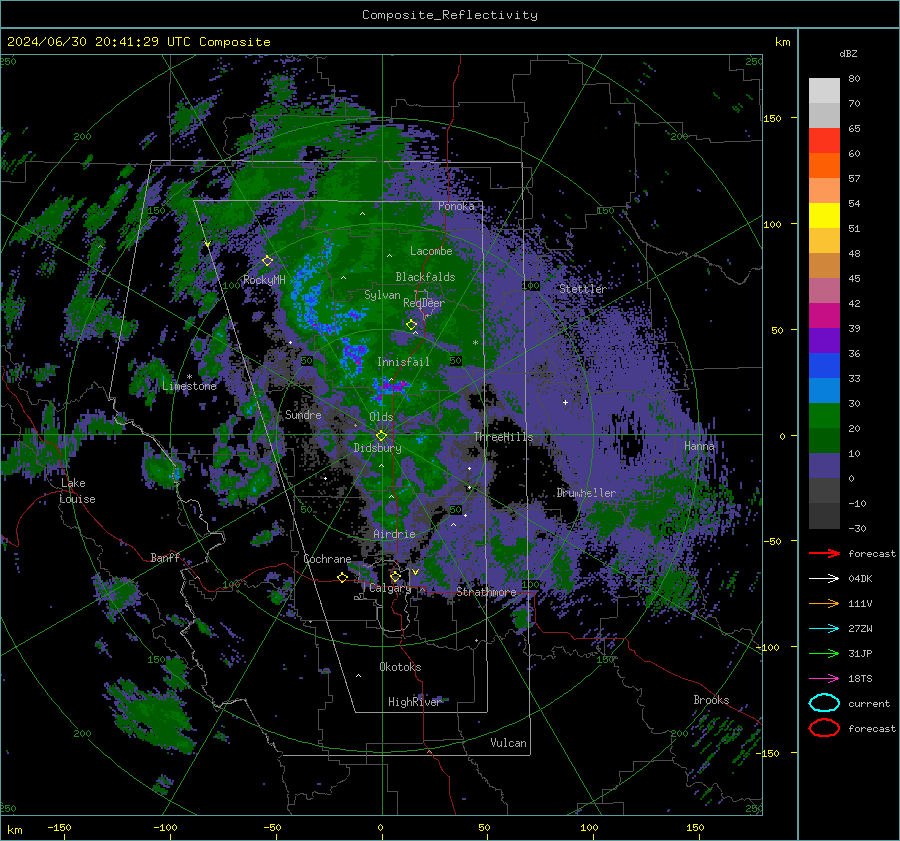Click the bright yellow swatch in dBZ scale
This screenshot has height=841, width=900.
(824, 216)
